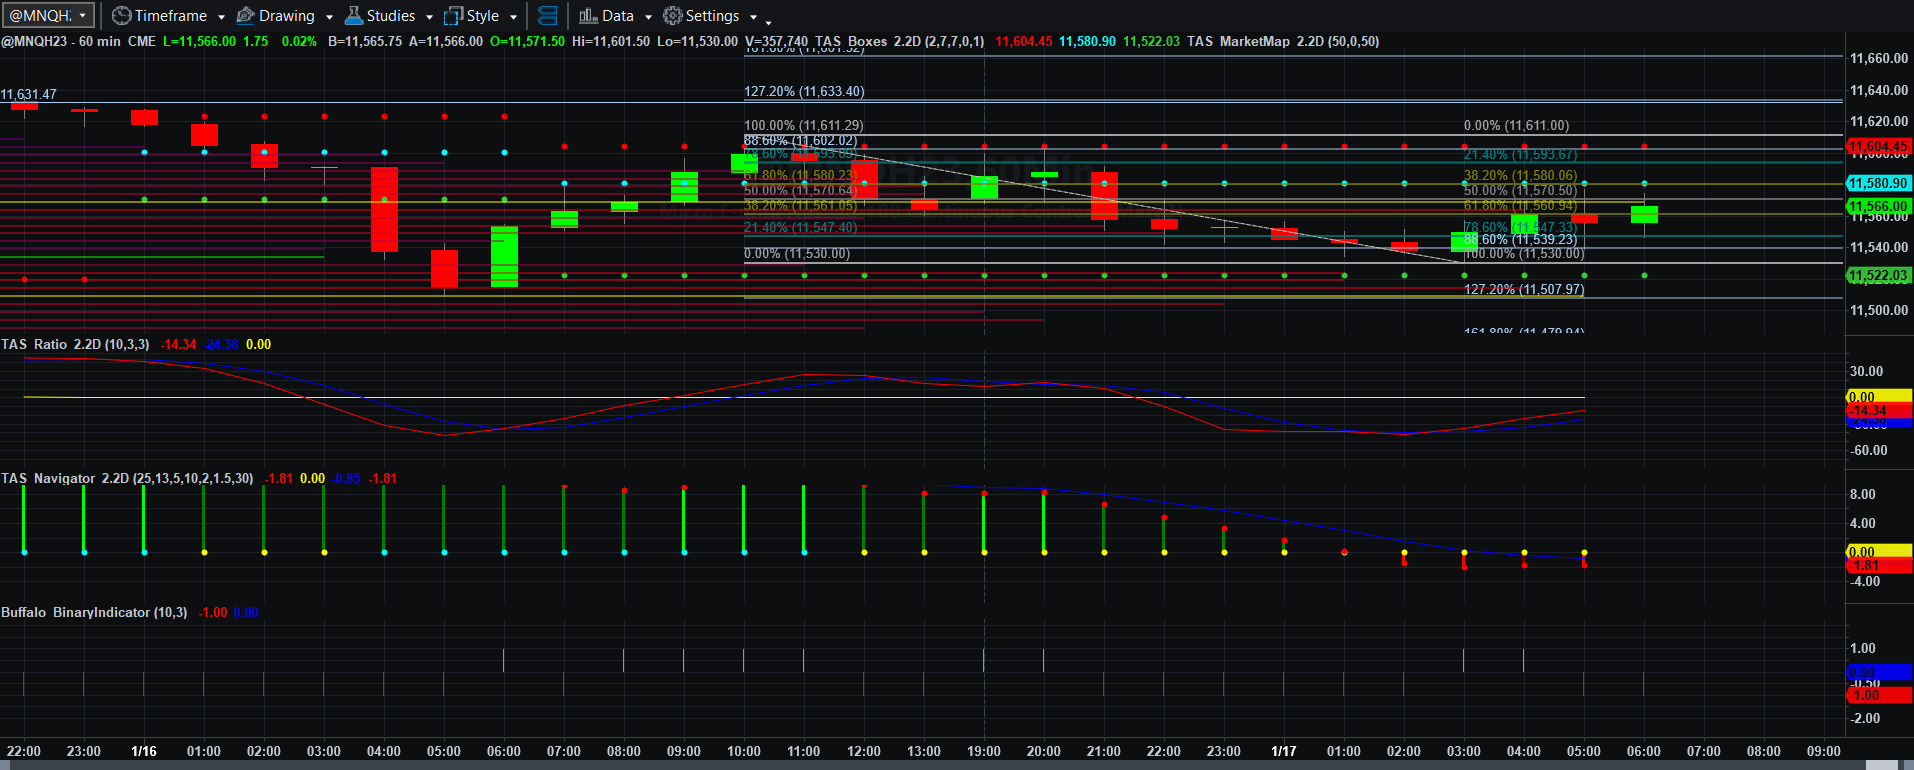Open the Drawing dropdown arrow

[329, 17]
